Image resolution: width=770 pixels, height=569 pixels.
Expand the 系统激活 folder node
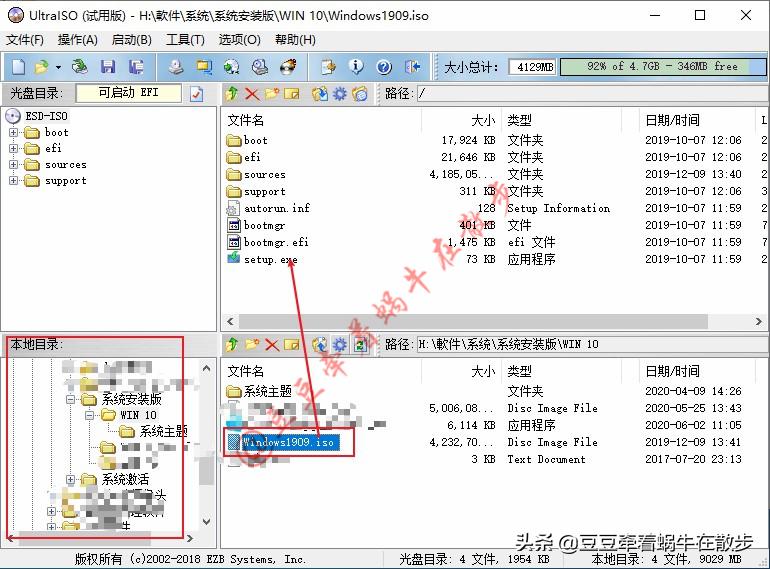[x=71, y=479]
